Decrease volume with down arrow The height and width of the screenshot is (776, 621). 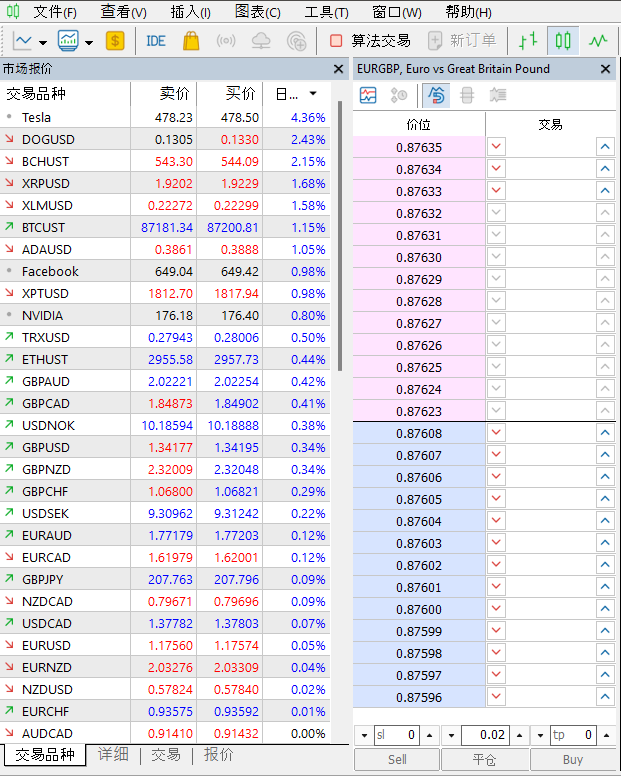tap(451, 735)
